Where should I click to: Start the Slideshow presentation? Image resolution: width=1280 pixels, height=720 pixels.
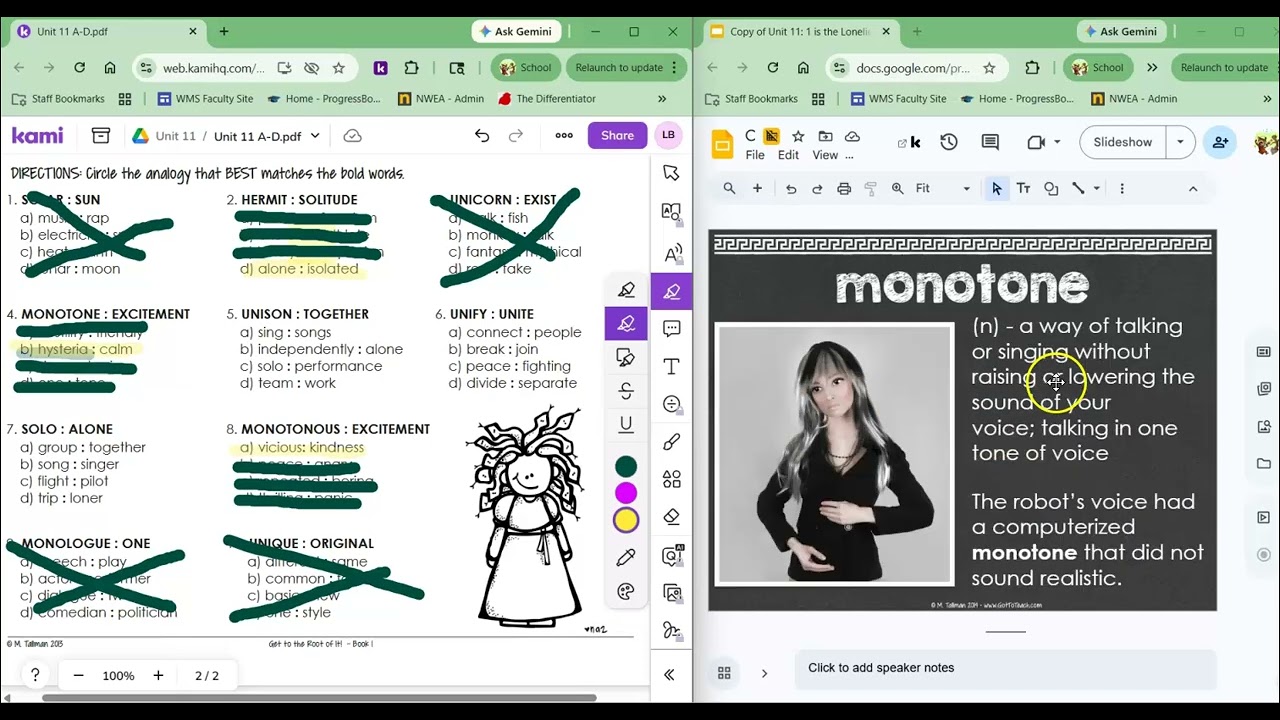point(1123,142)
